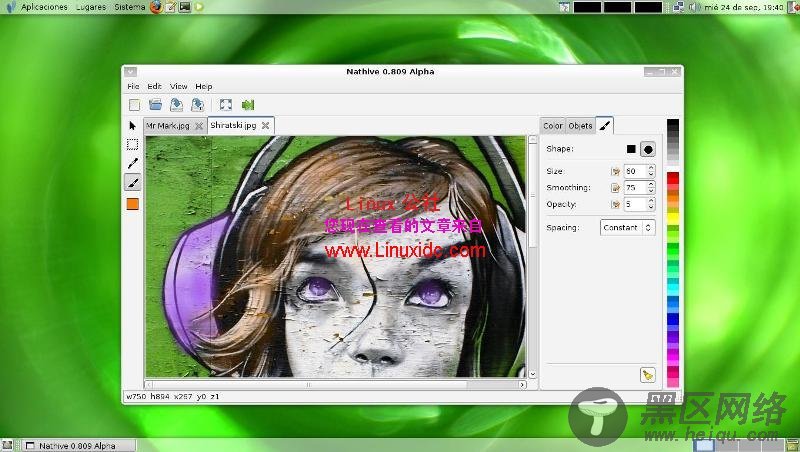Viewport: 800px width, 452px height.
Task: Open the Sistema menu in the top panel
Action: click(x=130, y=7)
